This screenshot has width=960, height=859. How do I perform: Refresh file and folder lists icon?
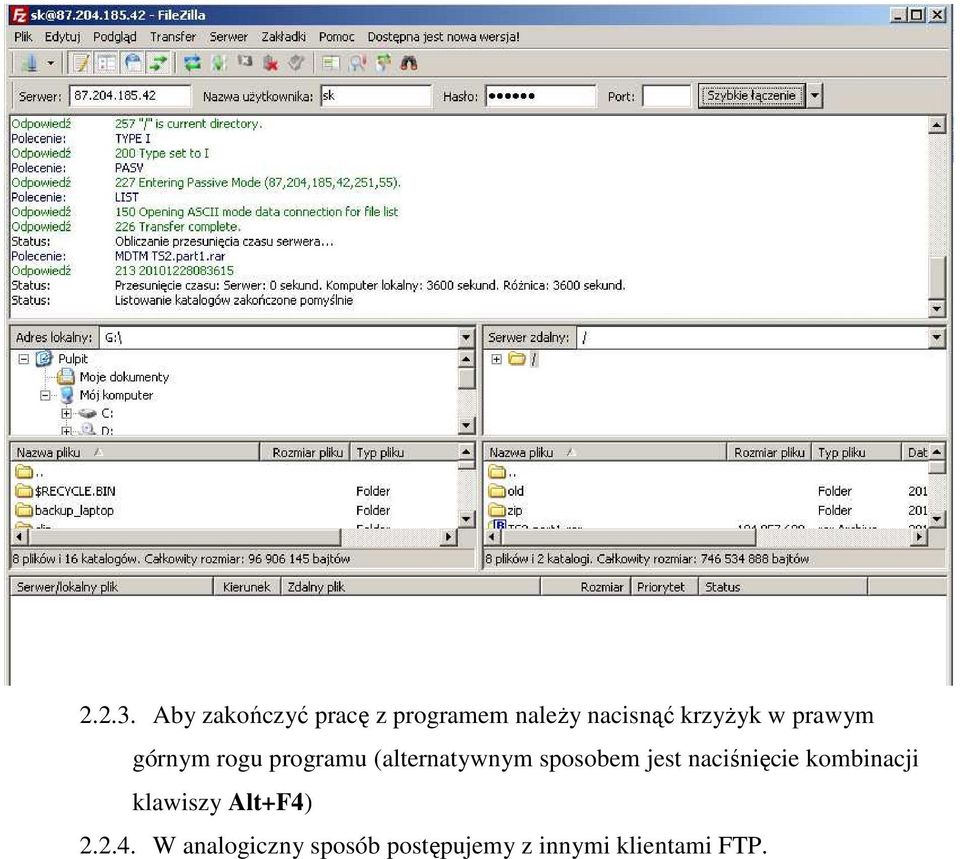192,63
